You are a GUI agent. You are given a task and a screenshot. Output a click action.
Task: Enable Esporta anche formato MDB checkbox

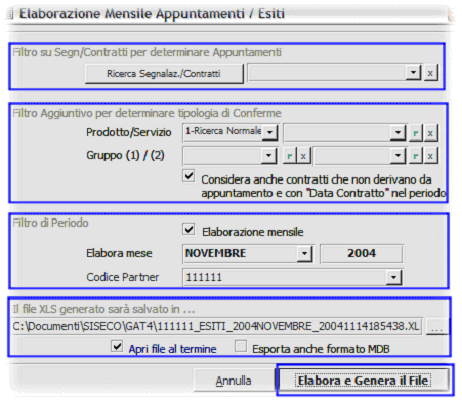[241, 347]
